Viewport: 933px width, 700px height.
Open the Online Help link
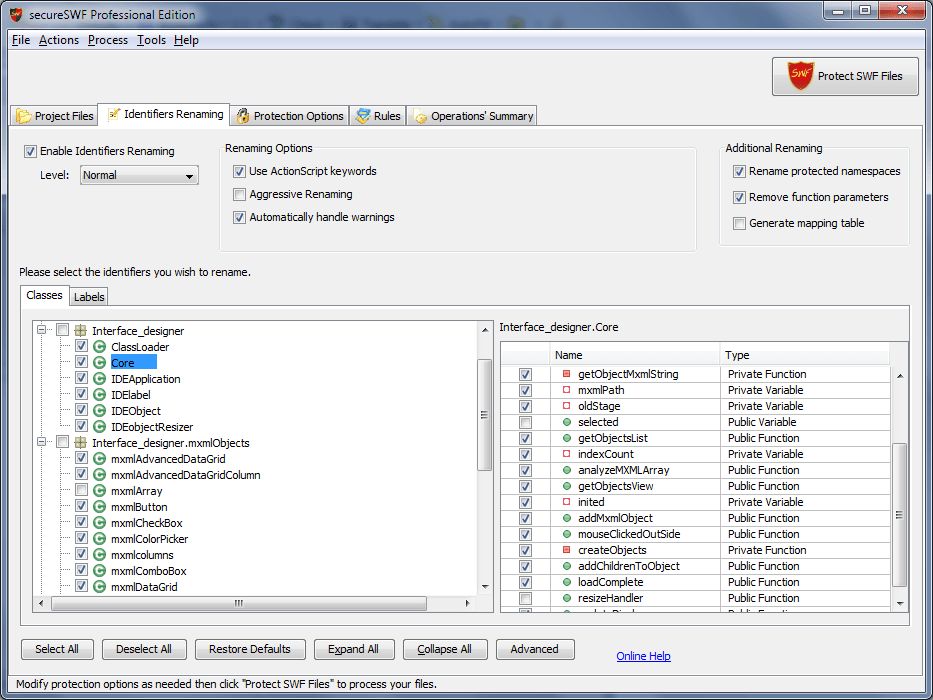(x=643, y=655)
